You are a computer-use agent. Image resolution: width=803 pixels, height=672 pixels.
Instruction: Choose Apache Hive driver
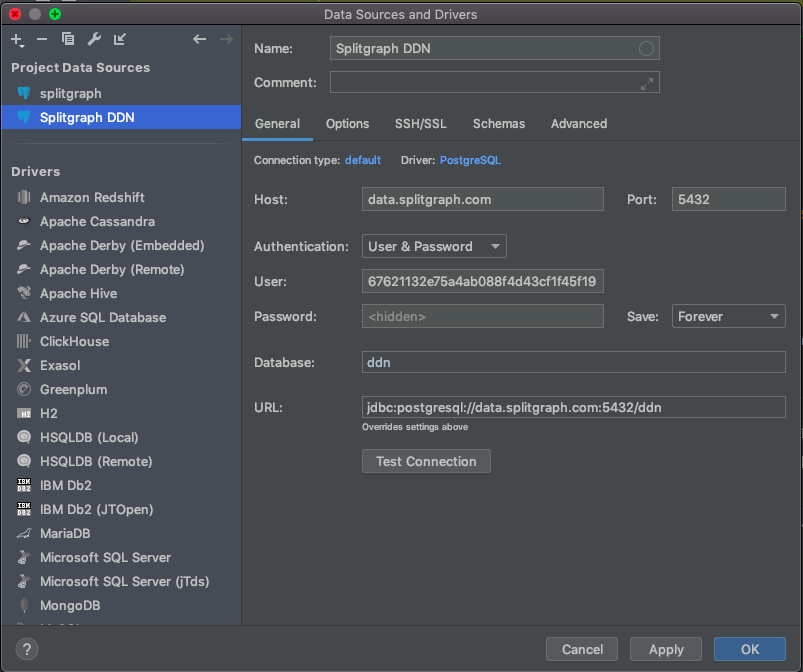(121, 293)
